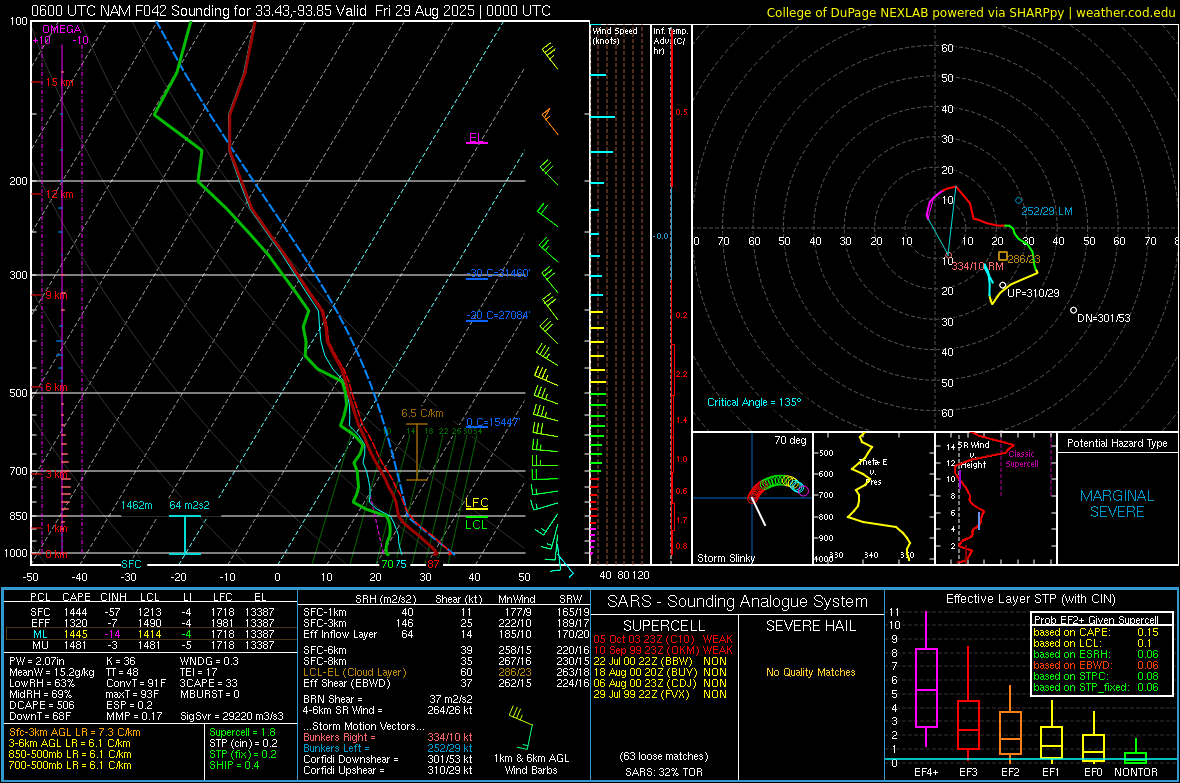
Task: Select the MU parcel row
Action: [151, 645]
